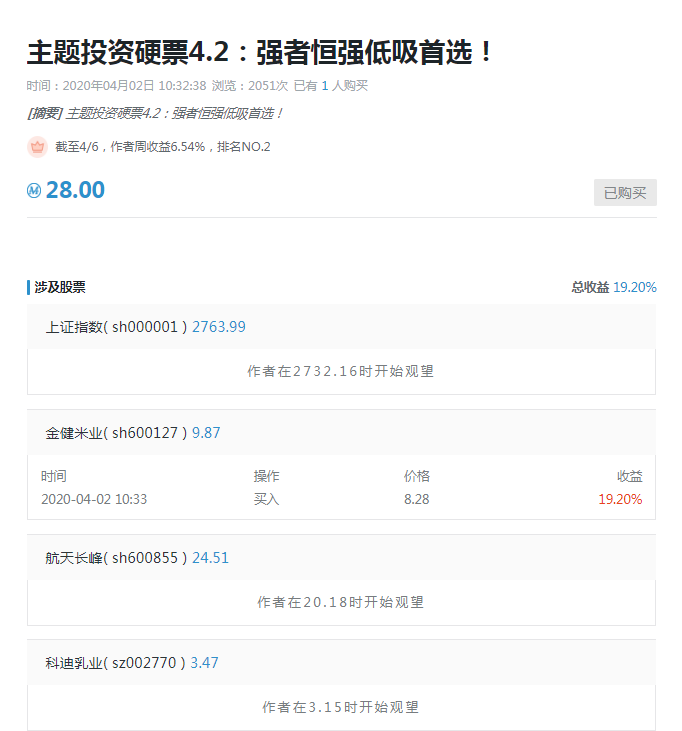Click the 航天长峰 price 24.51
Image resolution: width=682 pixels, height=731 pixels.
pyautogui.click(x=210, y=558)
